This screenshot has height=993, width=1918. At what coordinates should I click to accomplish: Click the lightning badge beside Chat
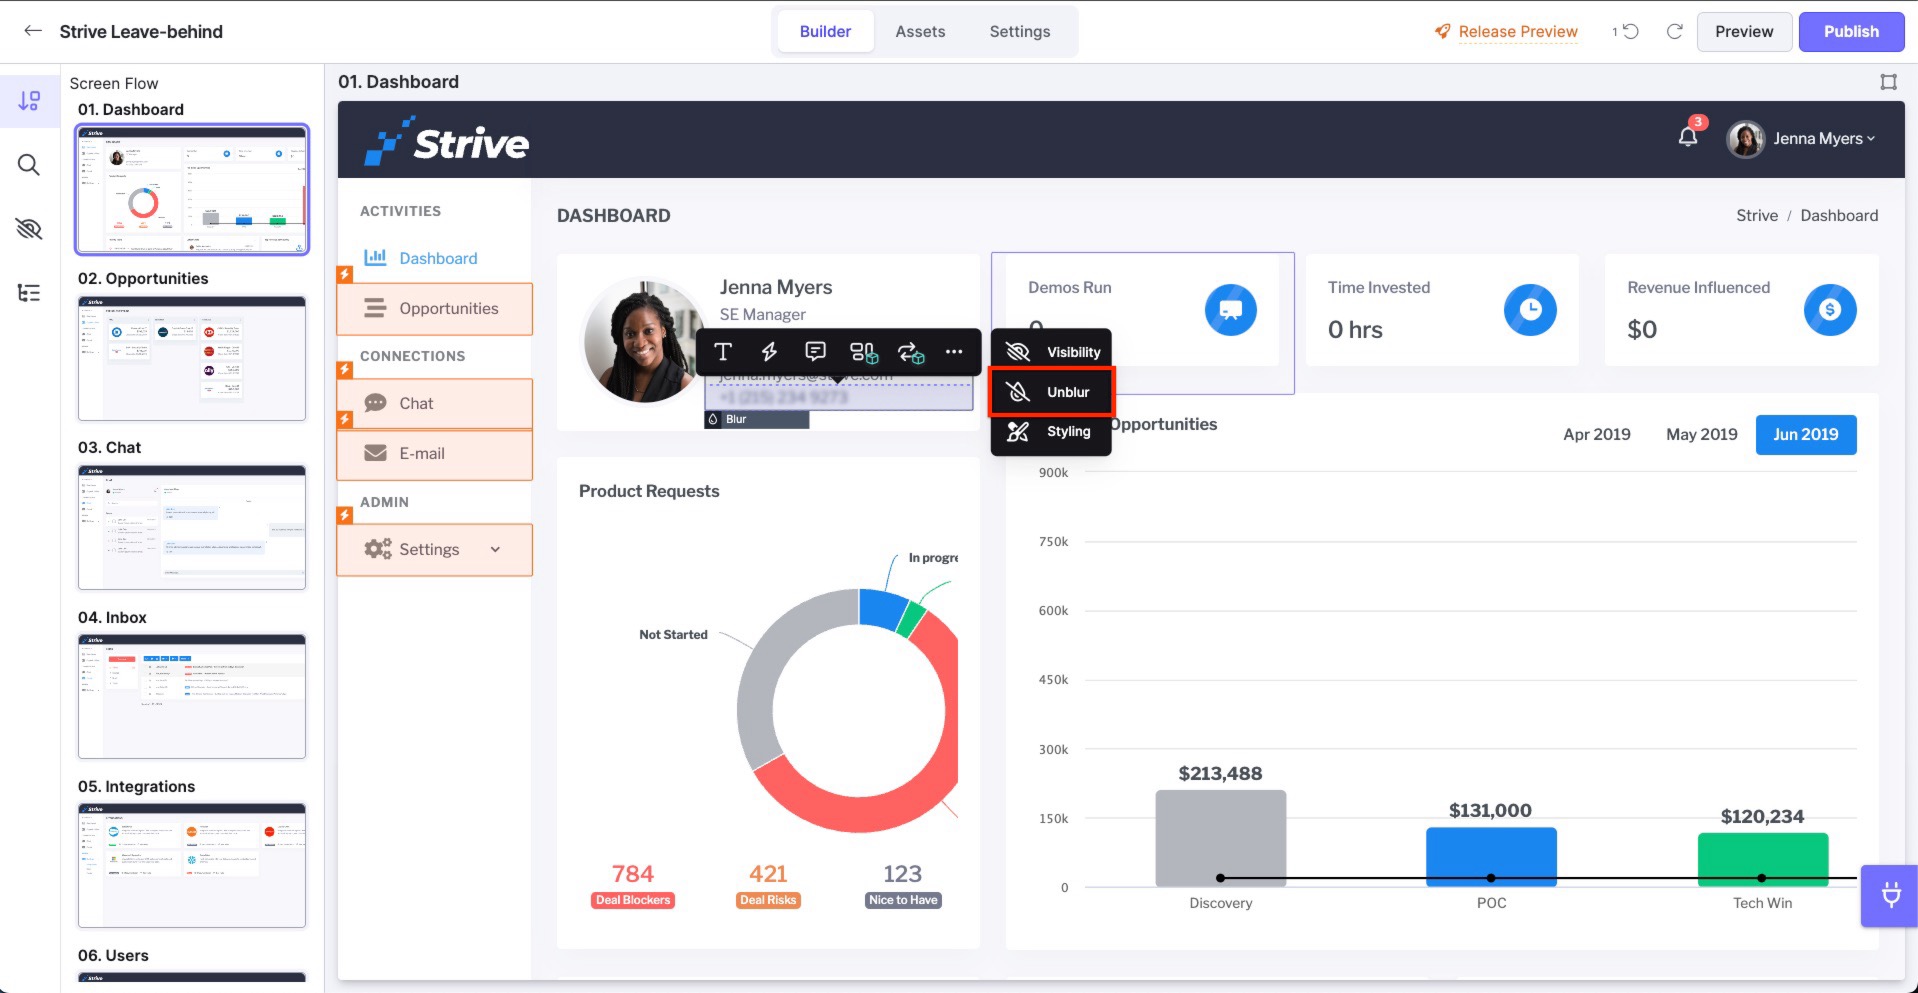(x=345, y=370)
